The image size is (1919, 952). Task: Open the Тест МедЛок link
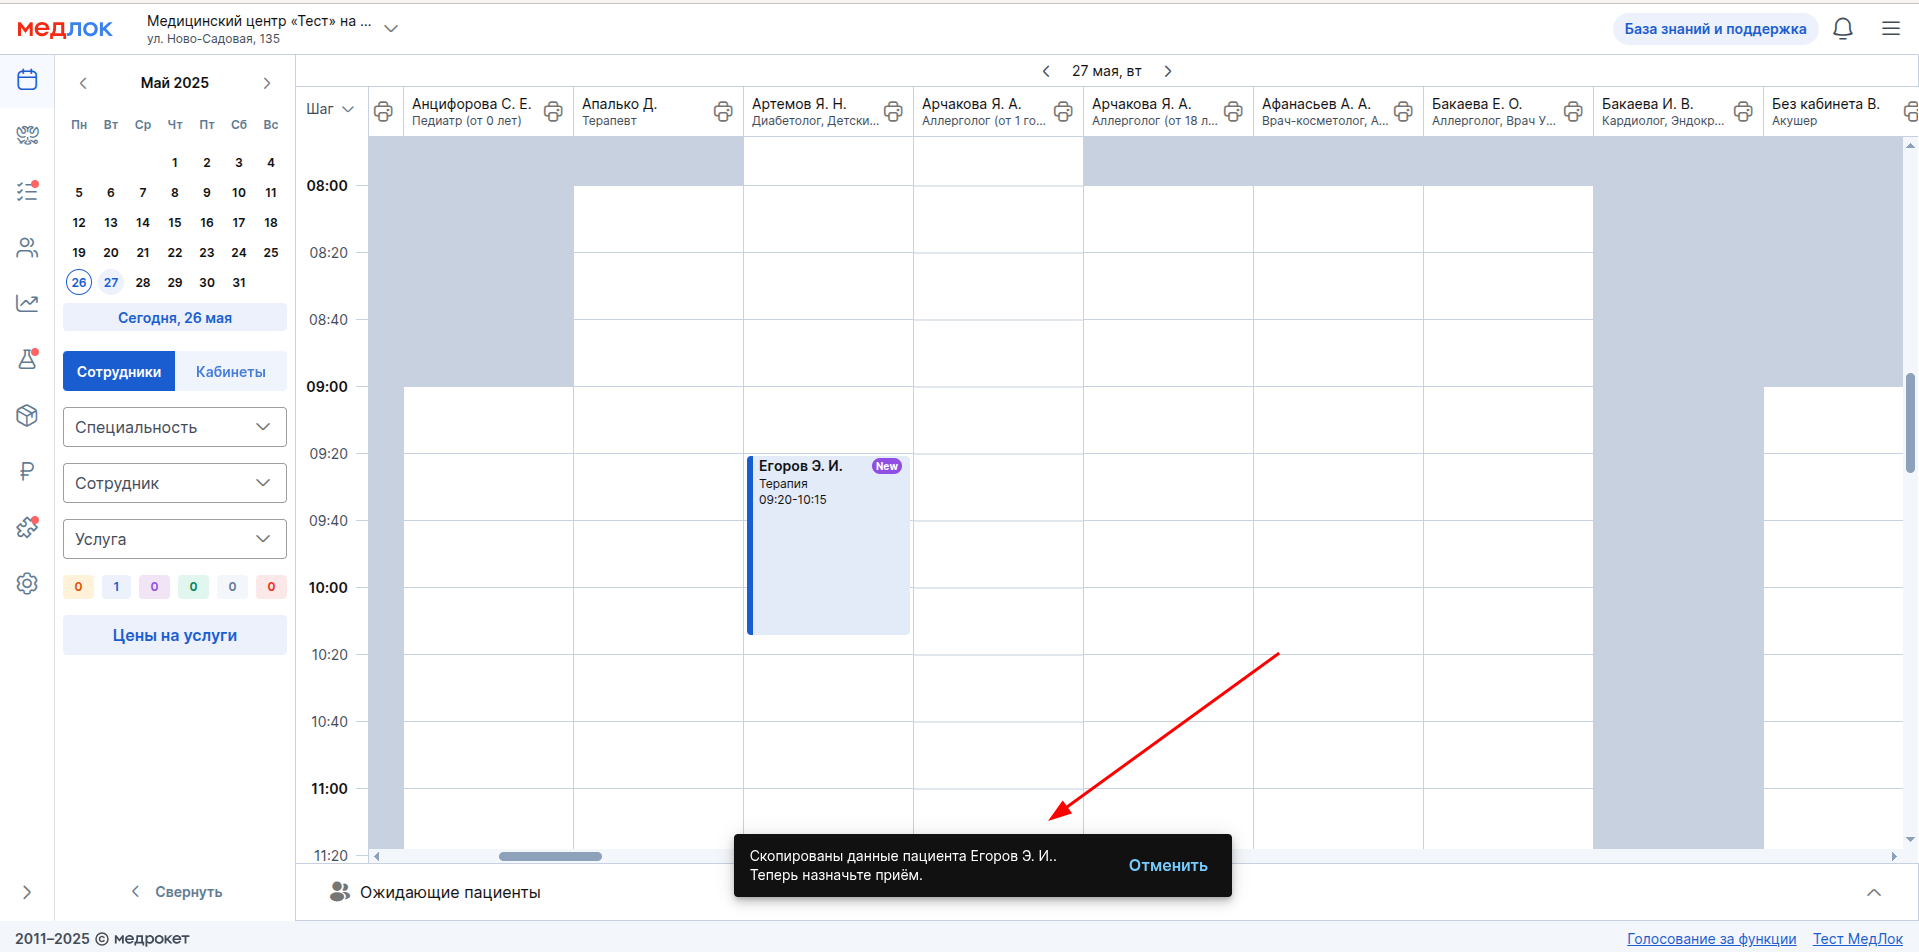tap(1858, 939)
